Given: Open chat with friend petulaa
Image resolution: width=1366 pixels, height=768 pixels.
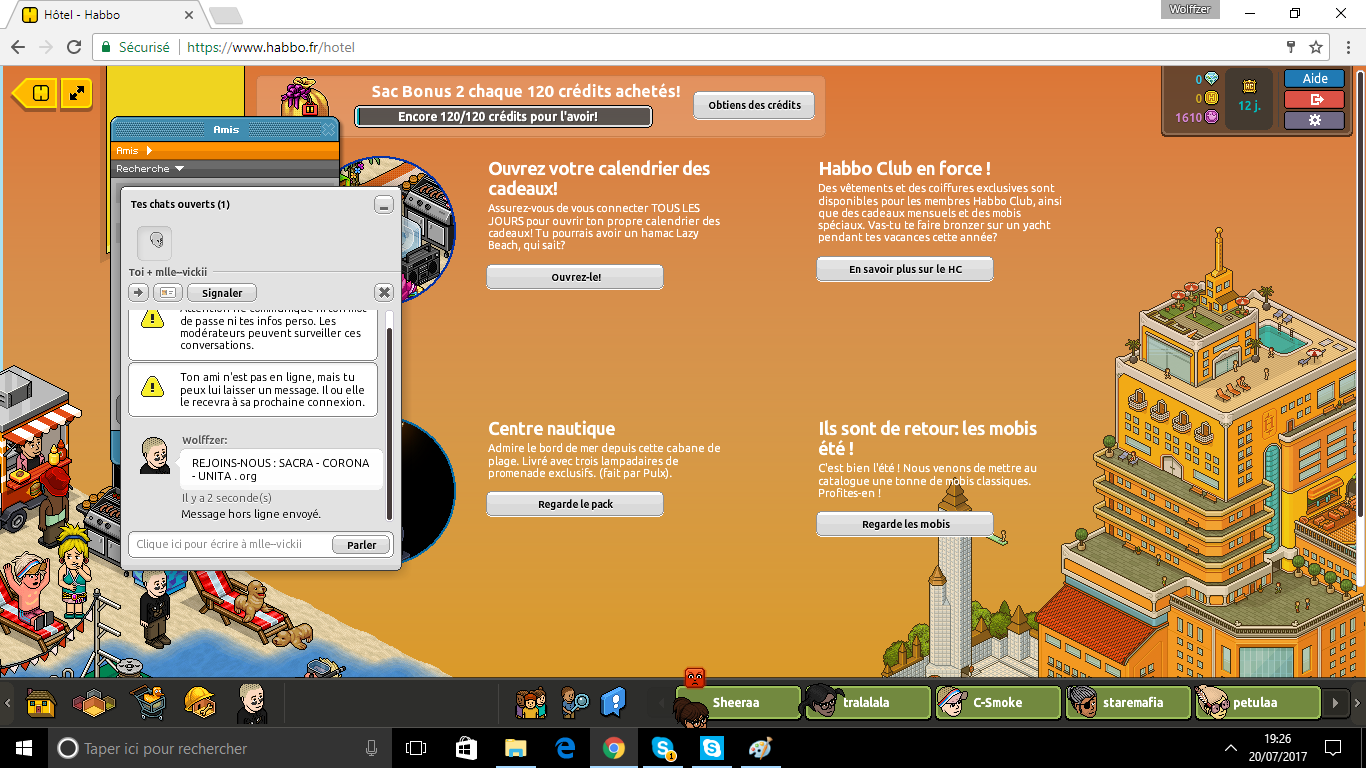Looking at the screenshot, I should click(1257, 703).
